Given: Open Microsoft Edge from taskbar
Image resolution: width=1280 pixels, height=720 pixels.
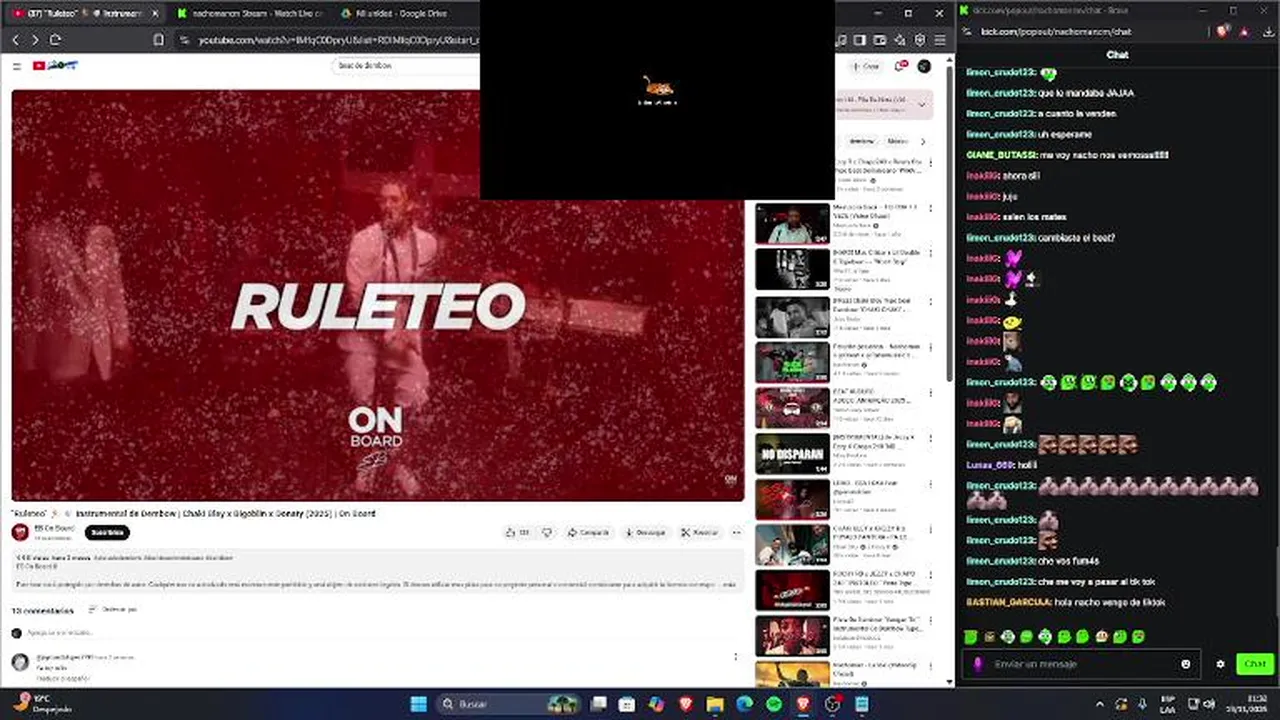Looking at the screenshot, I should point(745,704).
